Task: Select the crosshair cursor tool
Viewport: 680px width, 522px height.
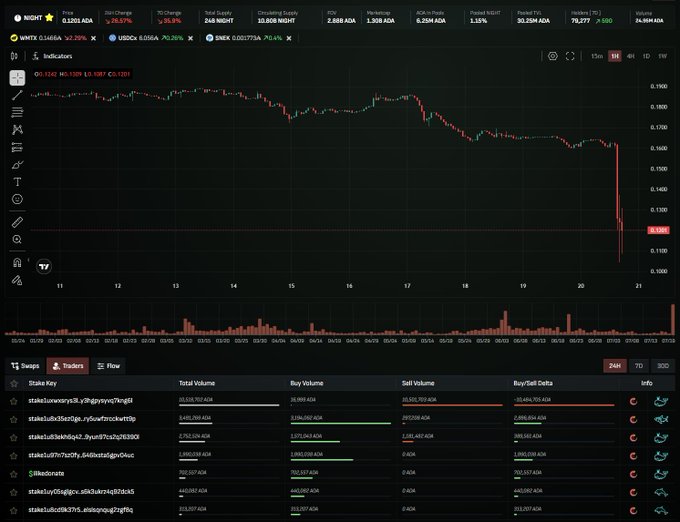Action: (17, 78)
